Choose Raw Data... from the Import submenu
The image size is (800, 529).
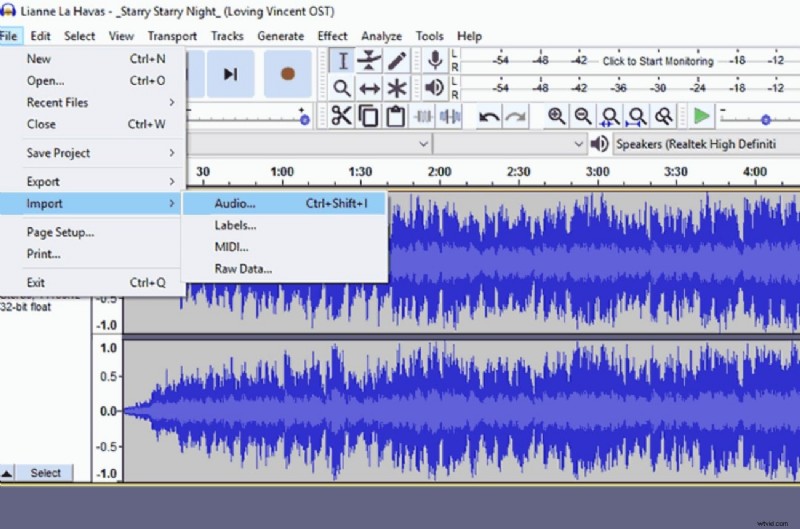(x=285, y=269)
